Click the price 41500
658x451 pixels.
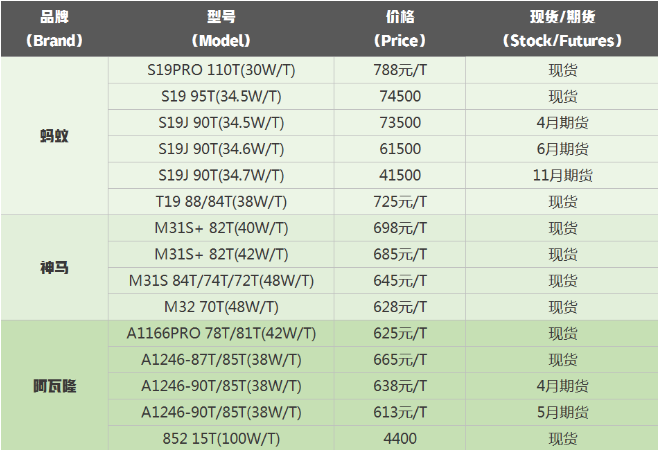click(x=400, y=175)
